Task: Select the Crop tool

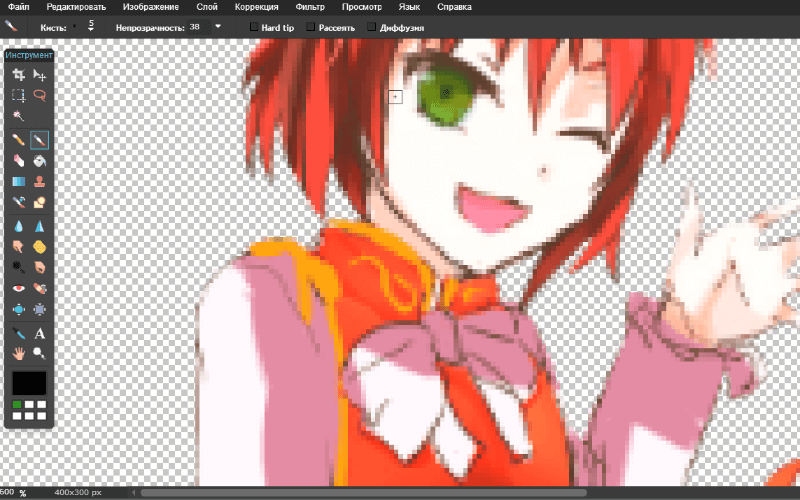Action: tap(18, 75)
